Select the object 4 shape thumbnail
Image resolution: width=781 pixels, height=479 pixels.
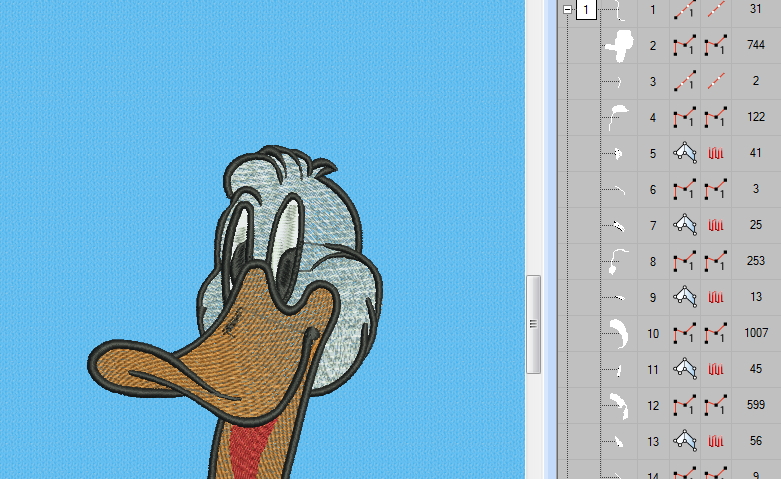pyautogui.click(x=618, y=118)
